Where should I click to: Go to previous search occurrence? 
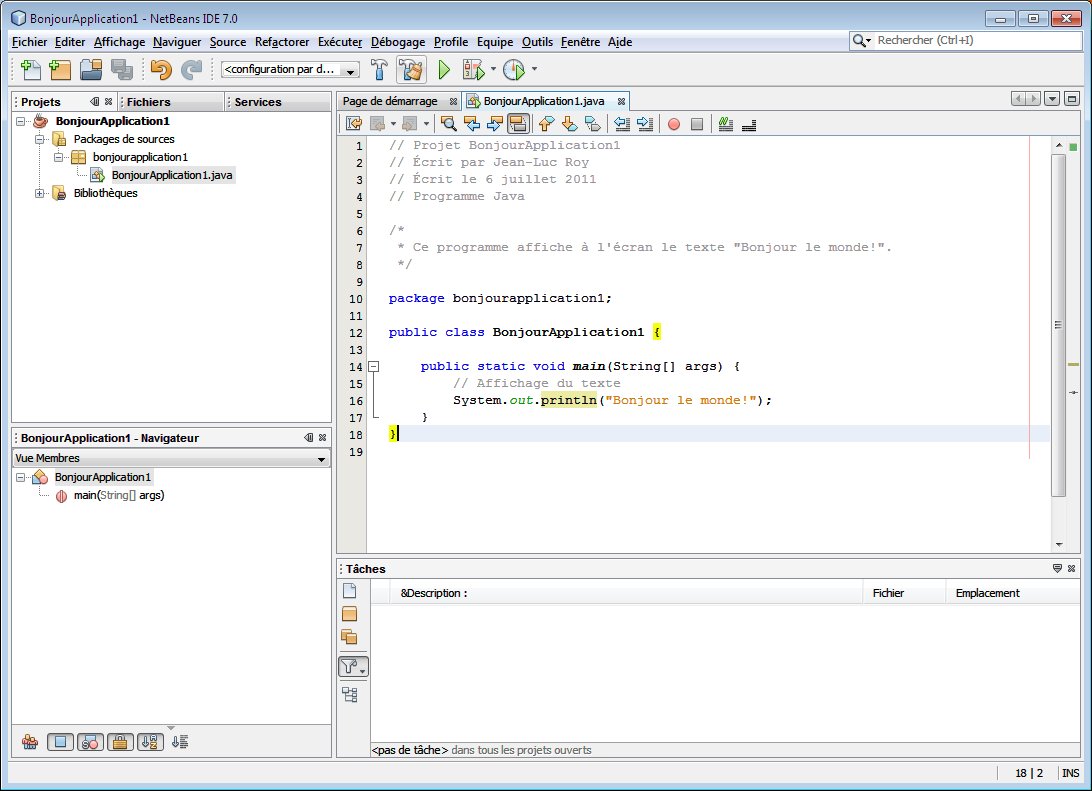[x=472, y=124]
